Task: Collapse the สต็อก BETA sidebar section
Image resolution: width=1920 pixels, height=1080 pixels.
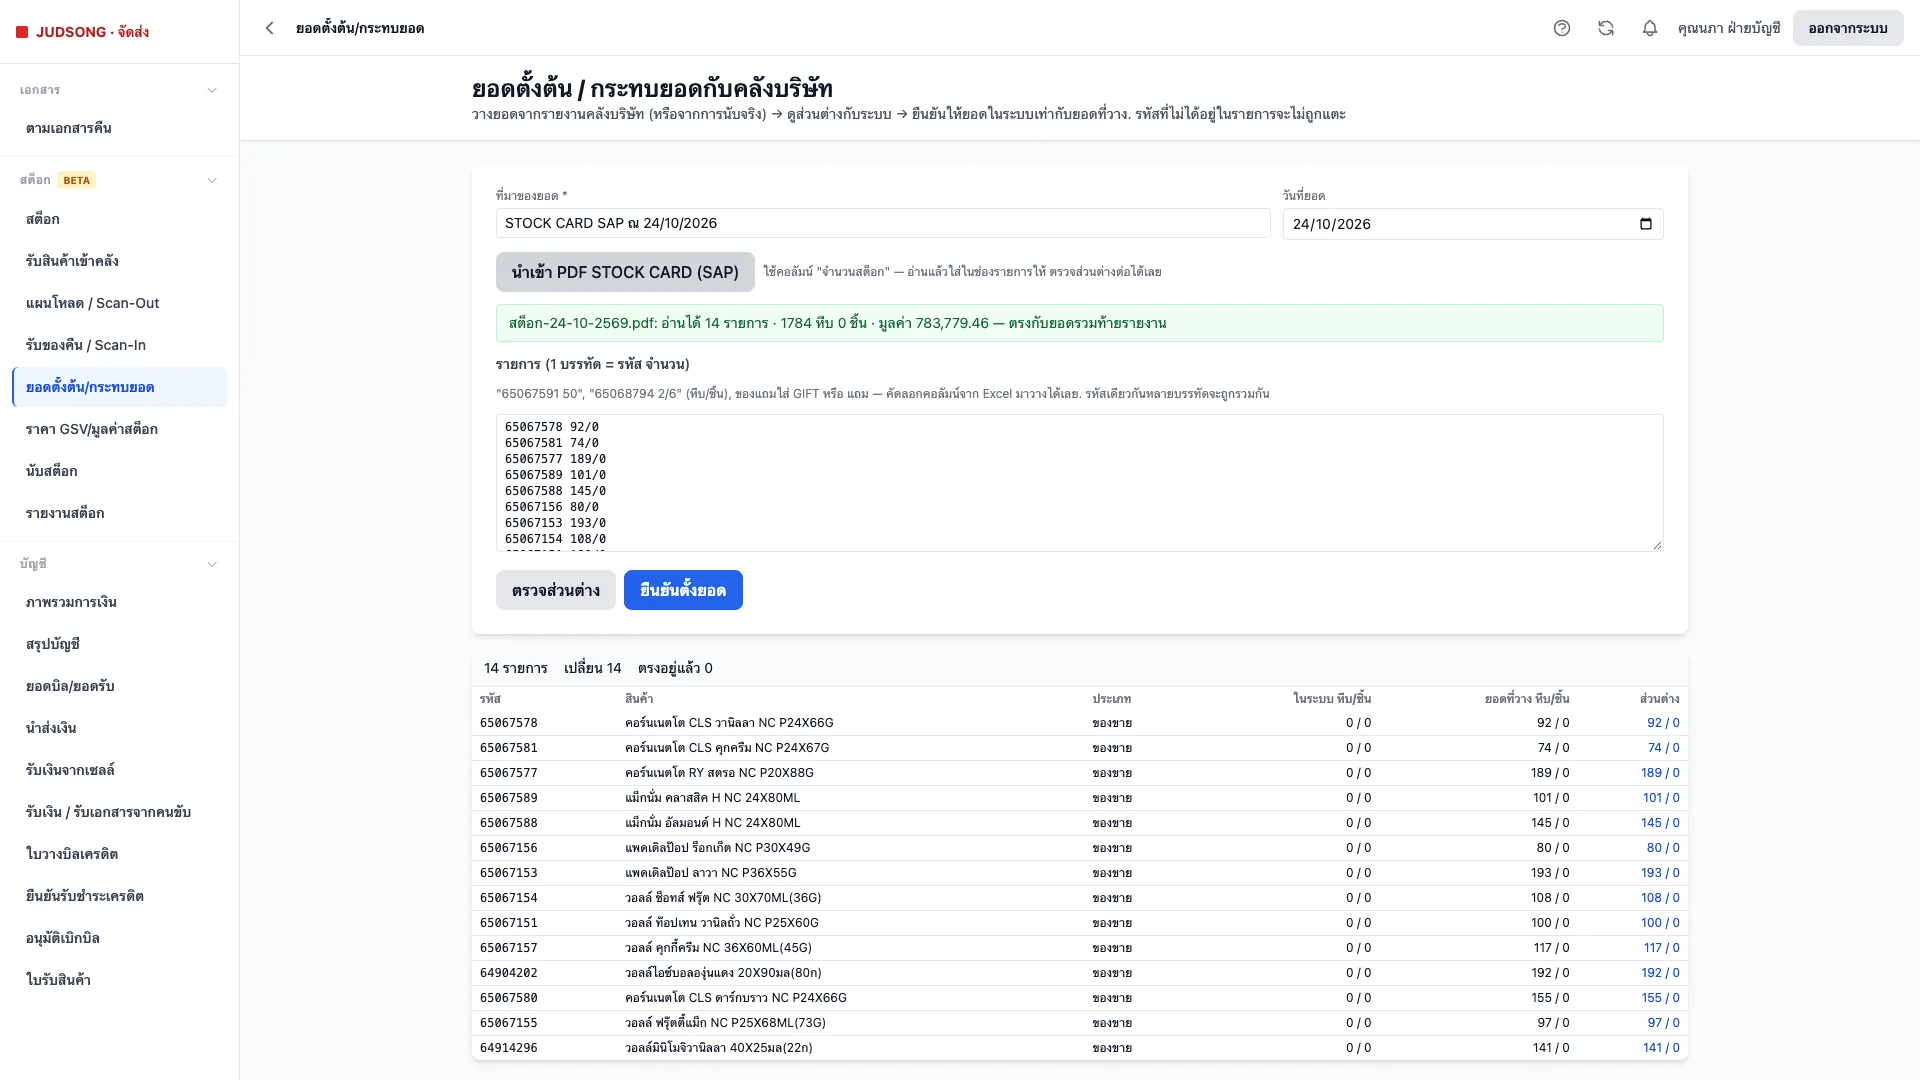Action: [x=212, y=180]
